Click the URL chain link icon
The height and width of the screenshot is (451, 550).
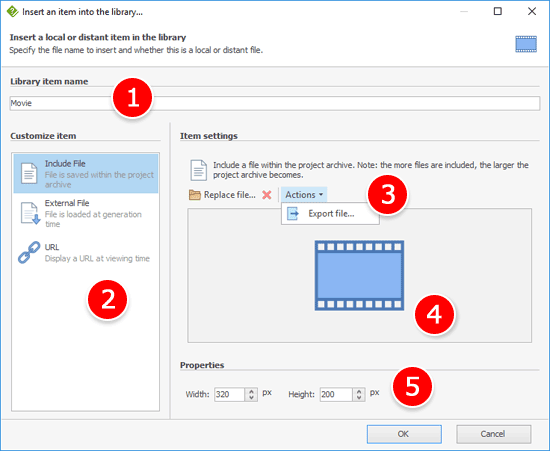pos(29,252)
